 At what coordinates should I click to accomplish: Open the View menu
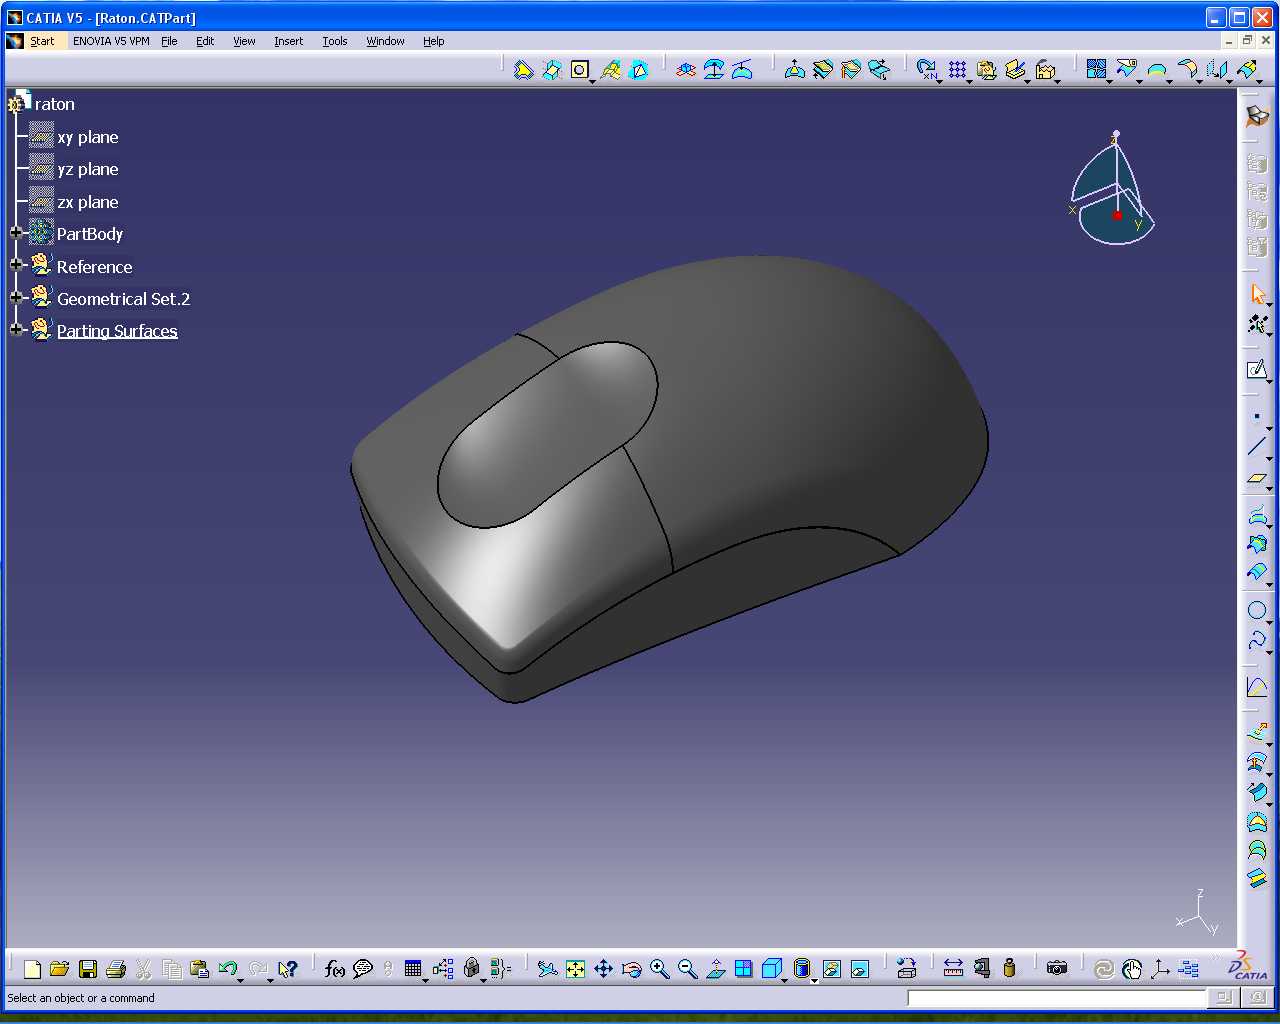[244, 41]
